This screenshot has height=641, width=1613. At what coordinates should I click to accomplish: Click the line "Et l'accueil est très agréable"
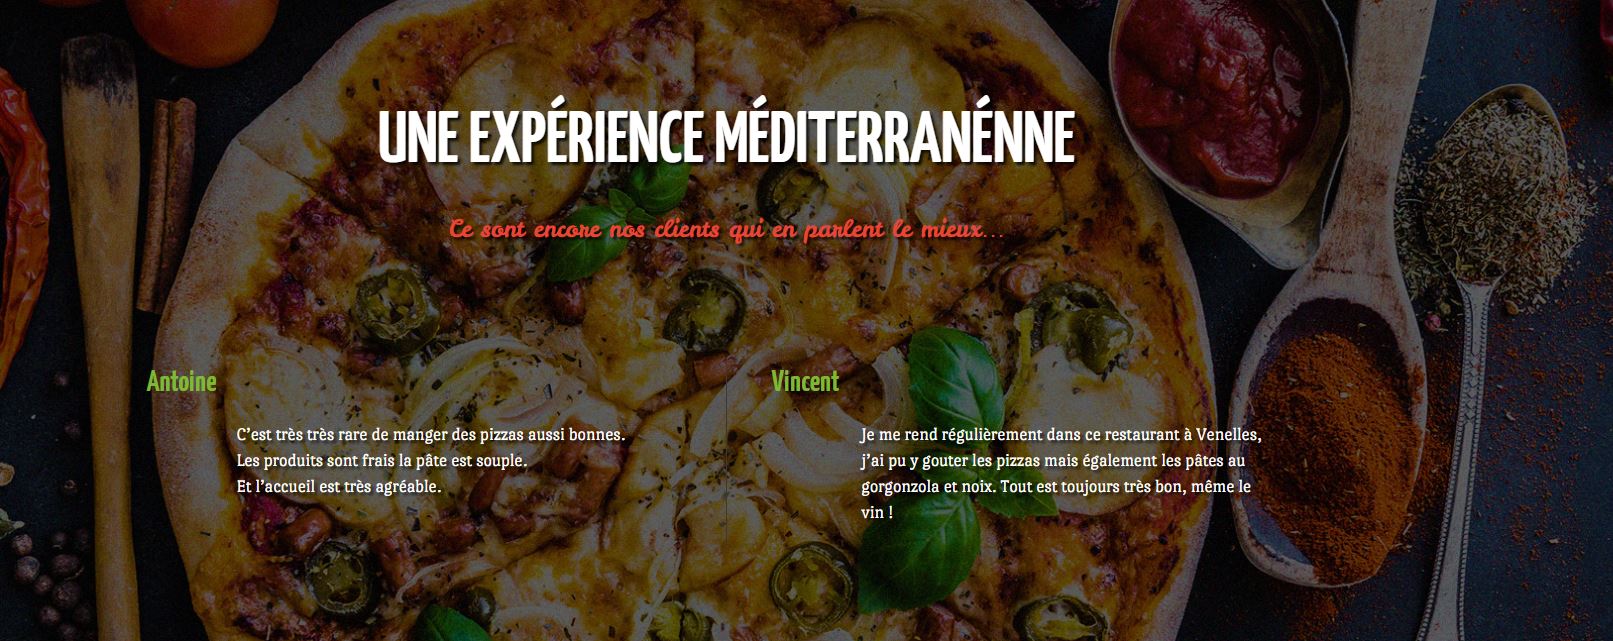339,487
